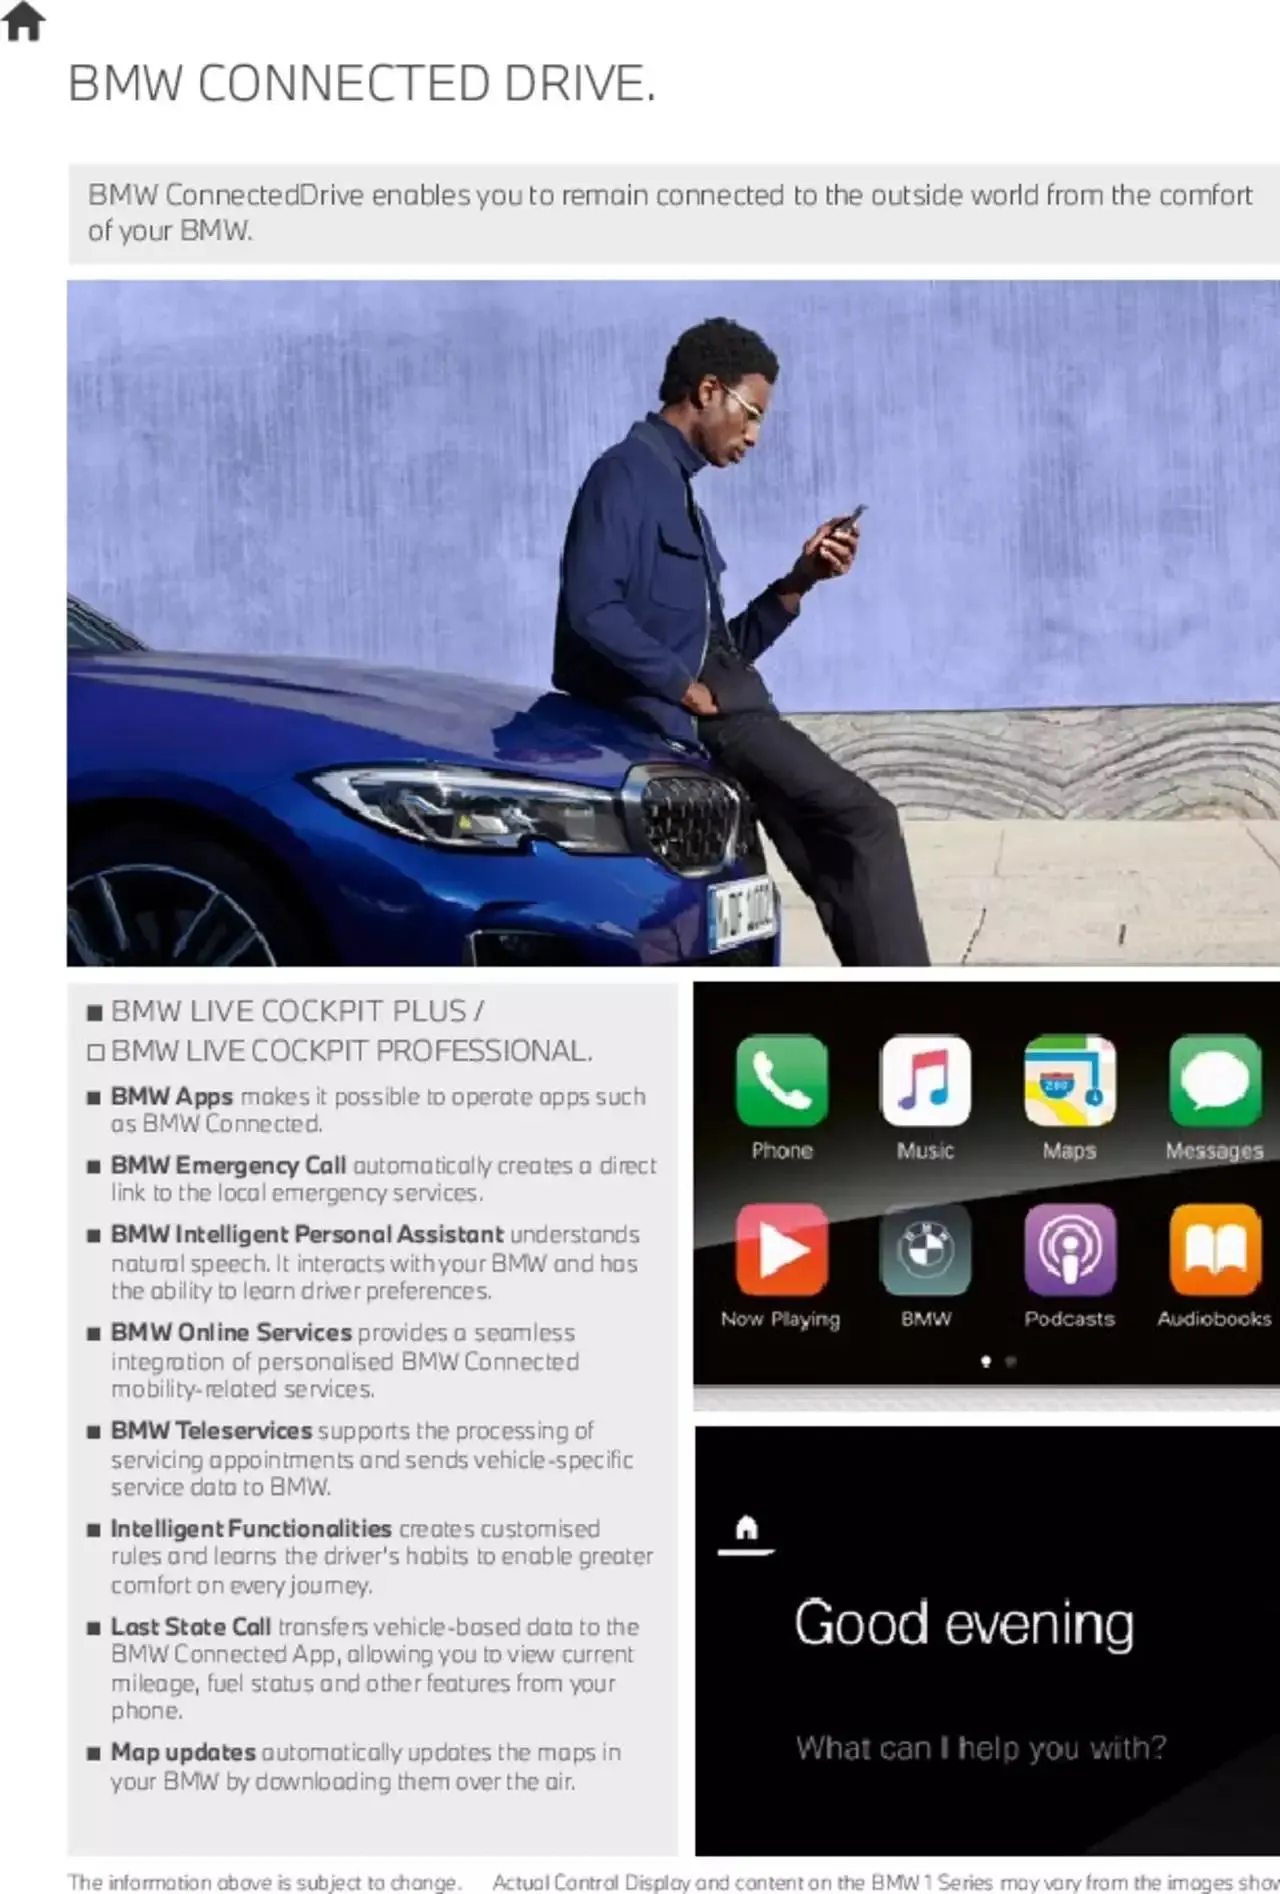Click the Map updates bullet

366,1766
